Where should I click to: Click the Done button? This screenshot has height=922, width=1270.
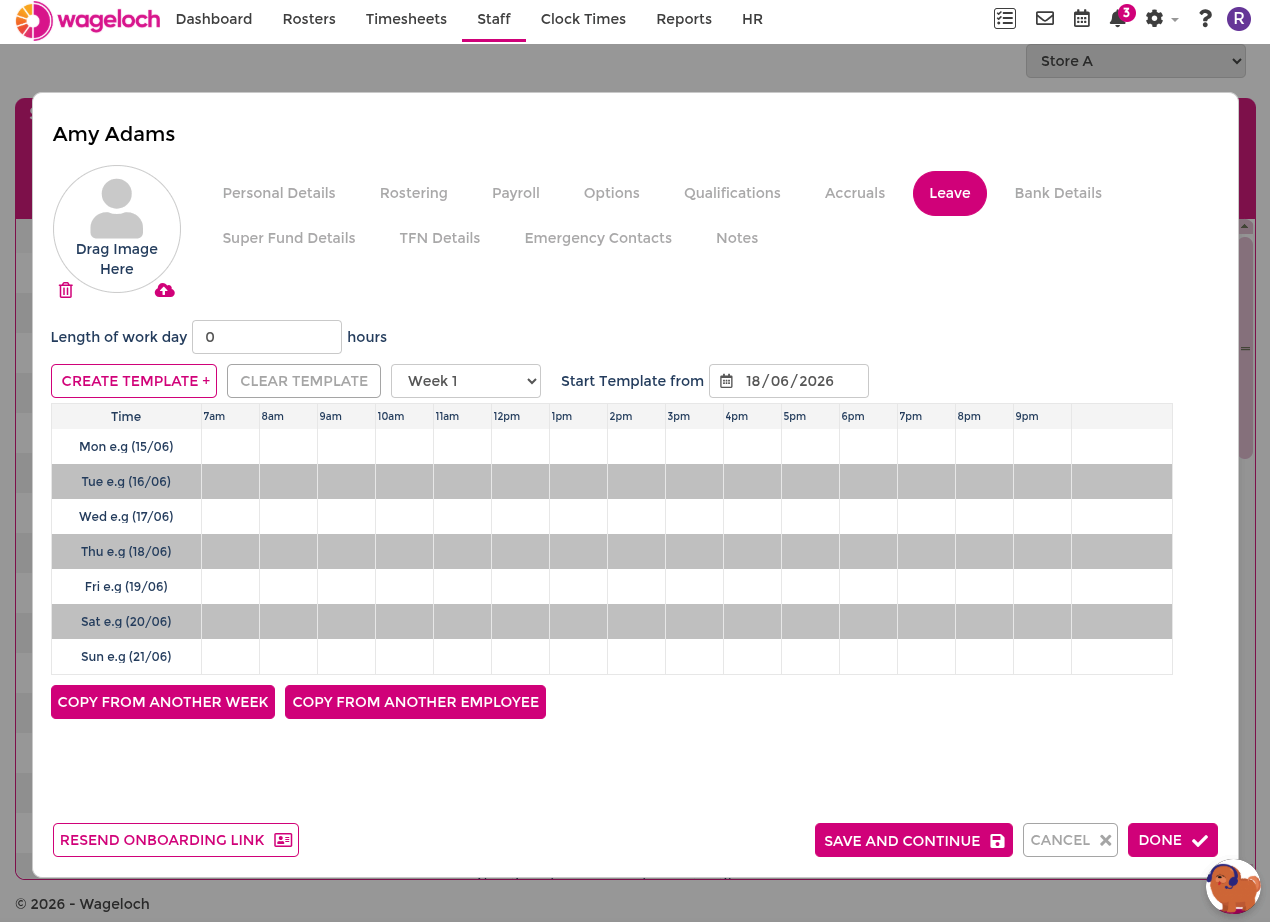[1173, 840]
